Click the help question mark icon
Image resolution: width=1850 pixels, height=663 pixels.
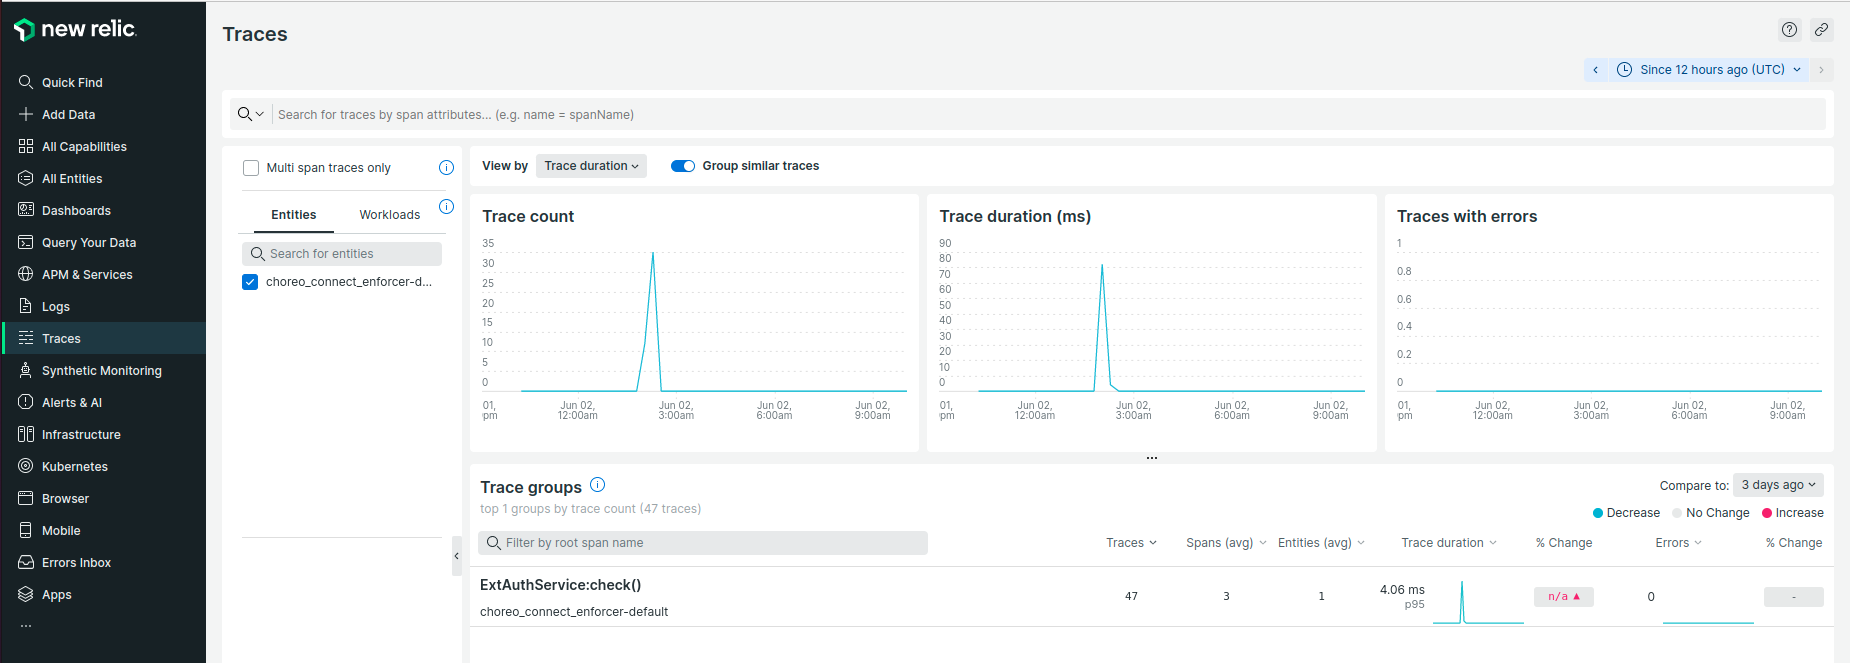[1789, 30]
